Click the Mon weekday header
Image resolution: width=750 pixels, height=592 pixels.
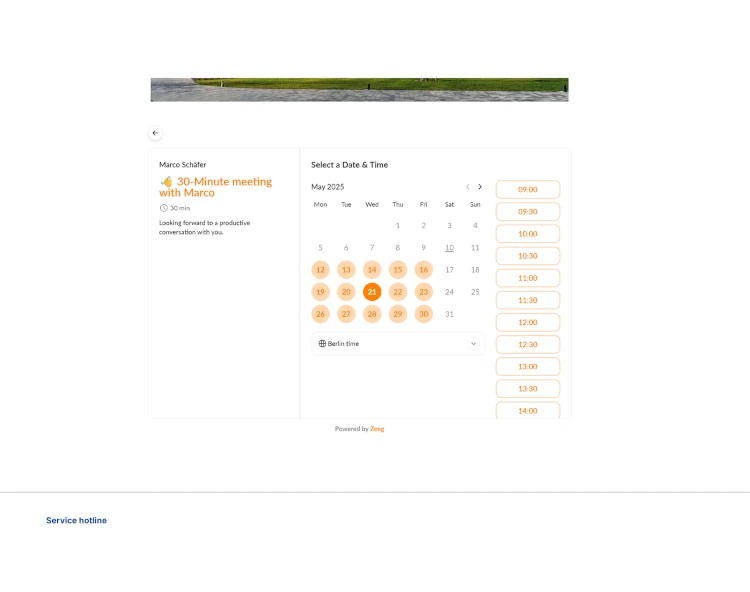click(320, 205)
